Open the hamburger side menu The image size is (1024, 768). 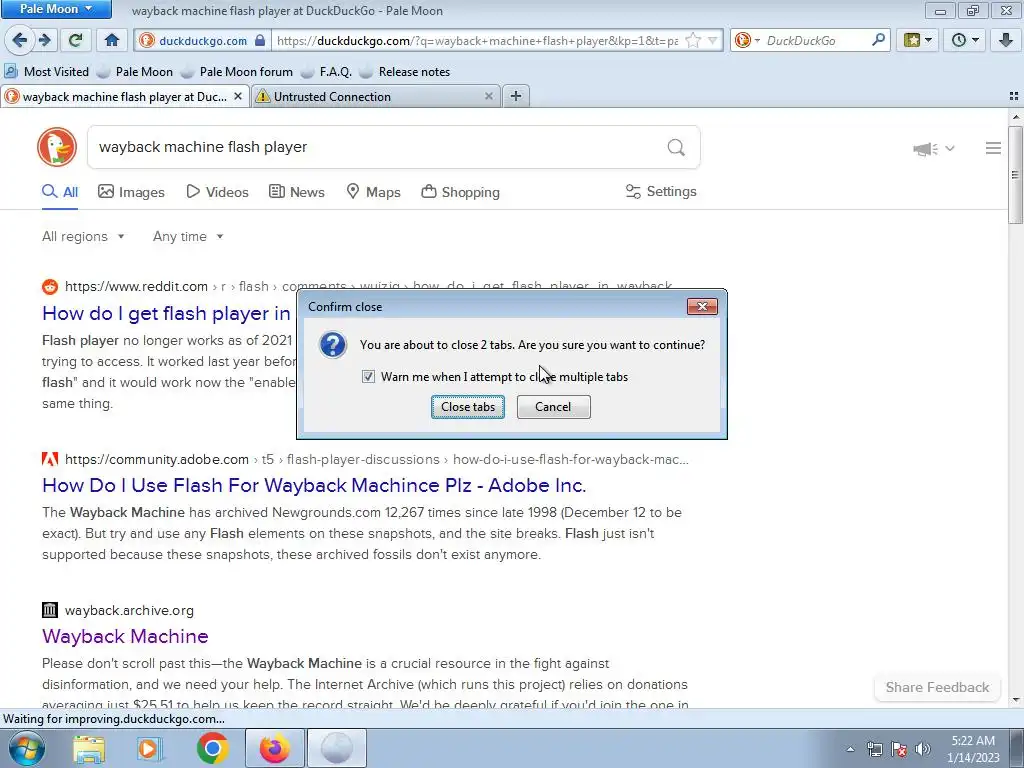tap(993, 148)
